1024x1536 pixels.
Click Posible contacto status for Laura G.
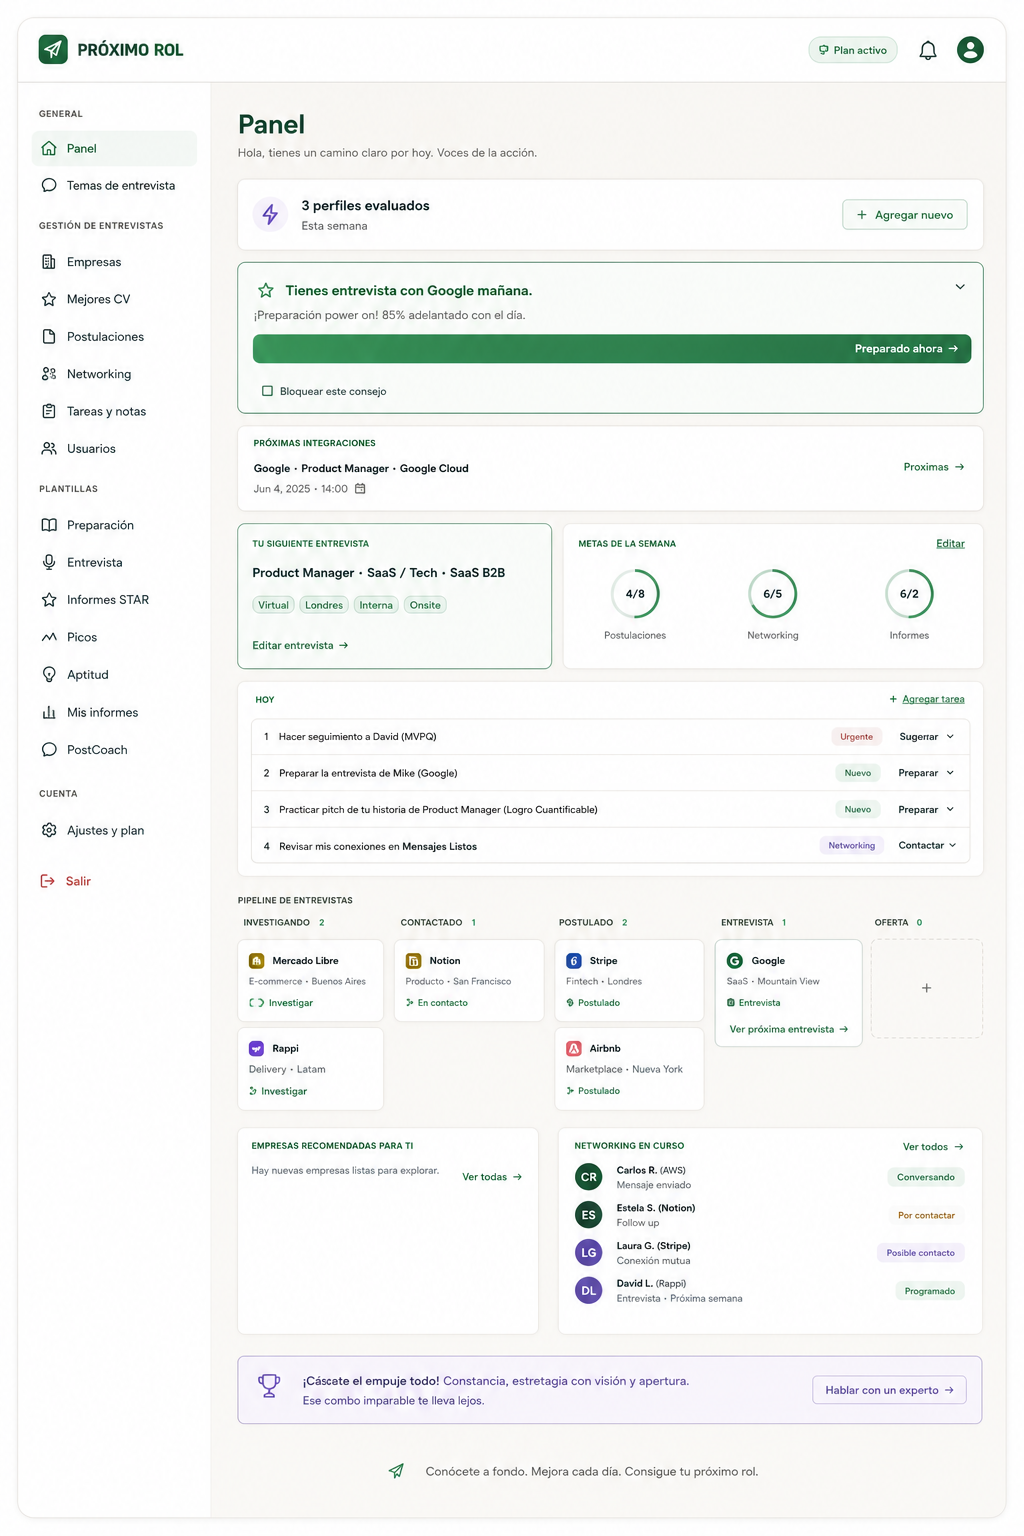(920, 1253)
